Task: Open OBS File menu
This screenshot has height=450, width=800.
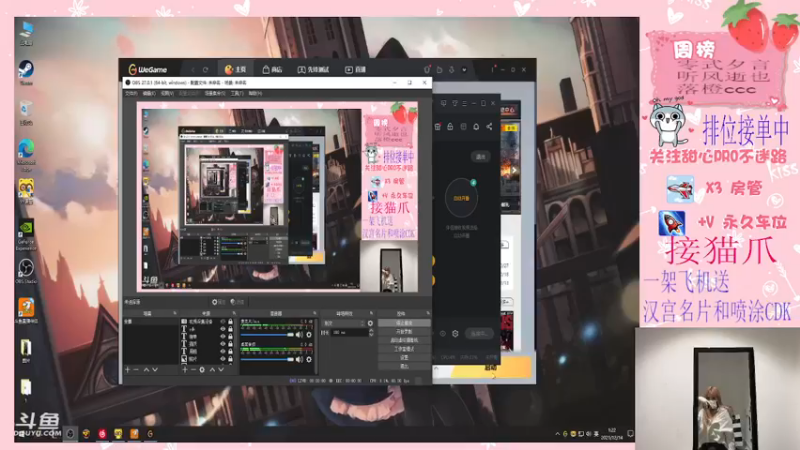Action: [x=131, y=93]
